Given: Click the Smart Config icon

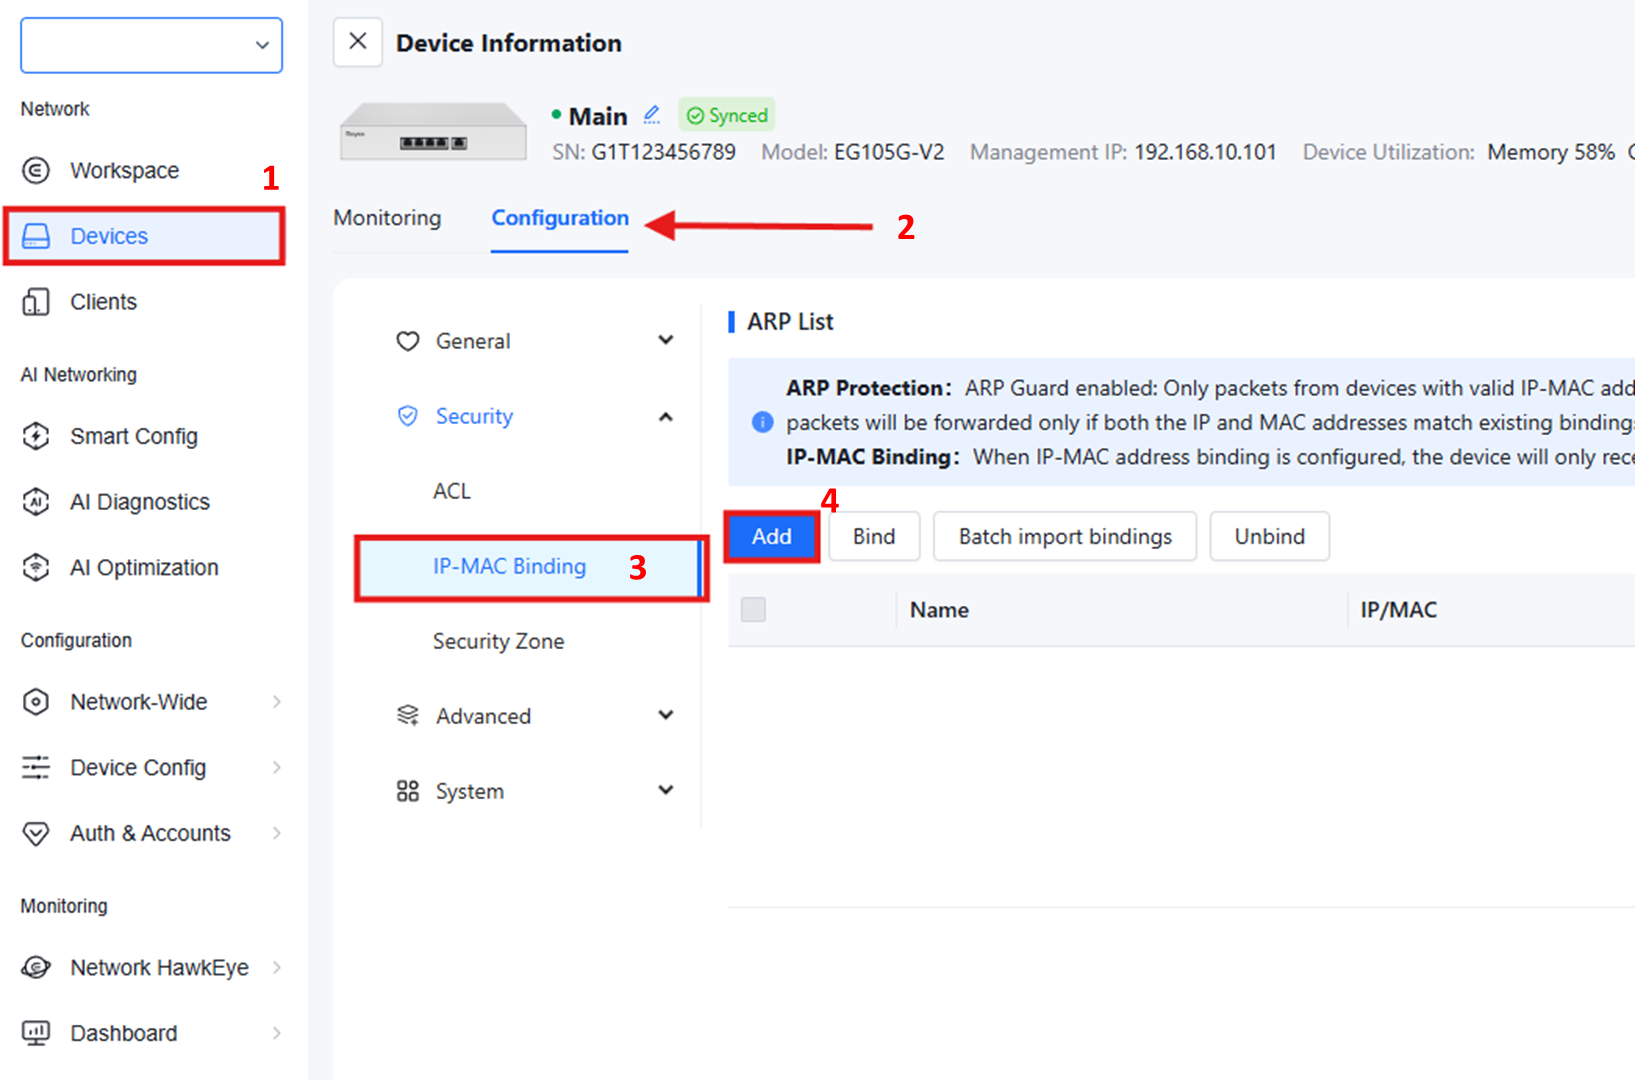Looking at the screenshot, I should coord(36,436).
